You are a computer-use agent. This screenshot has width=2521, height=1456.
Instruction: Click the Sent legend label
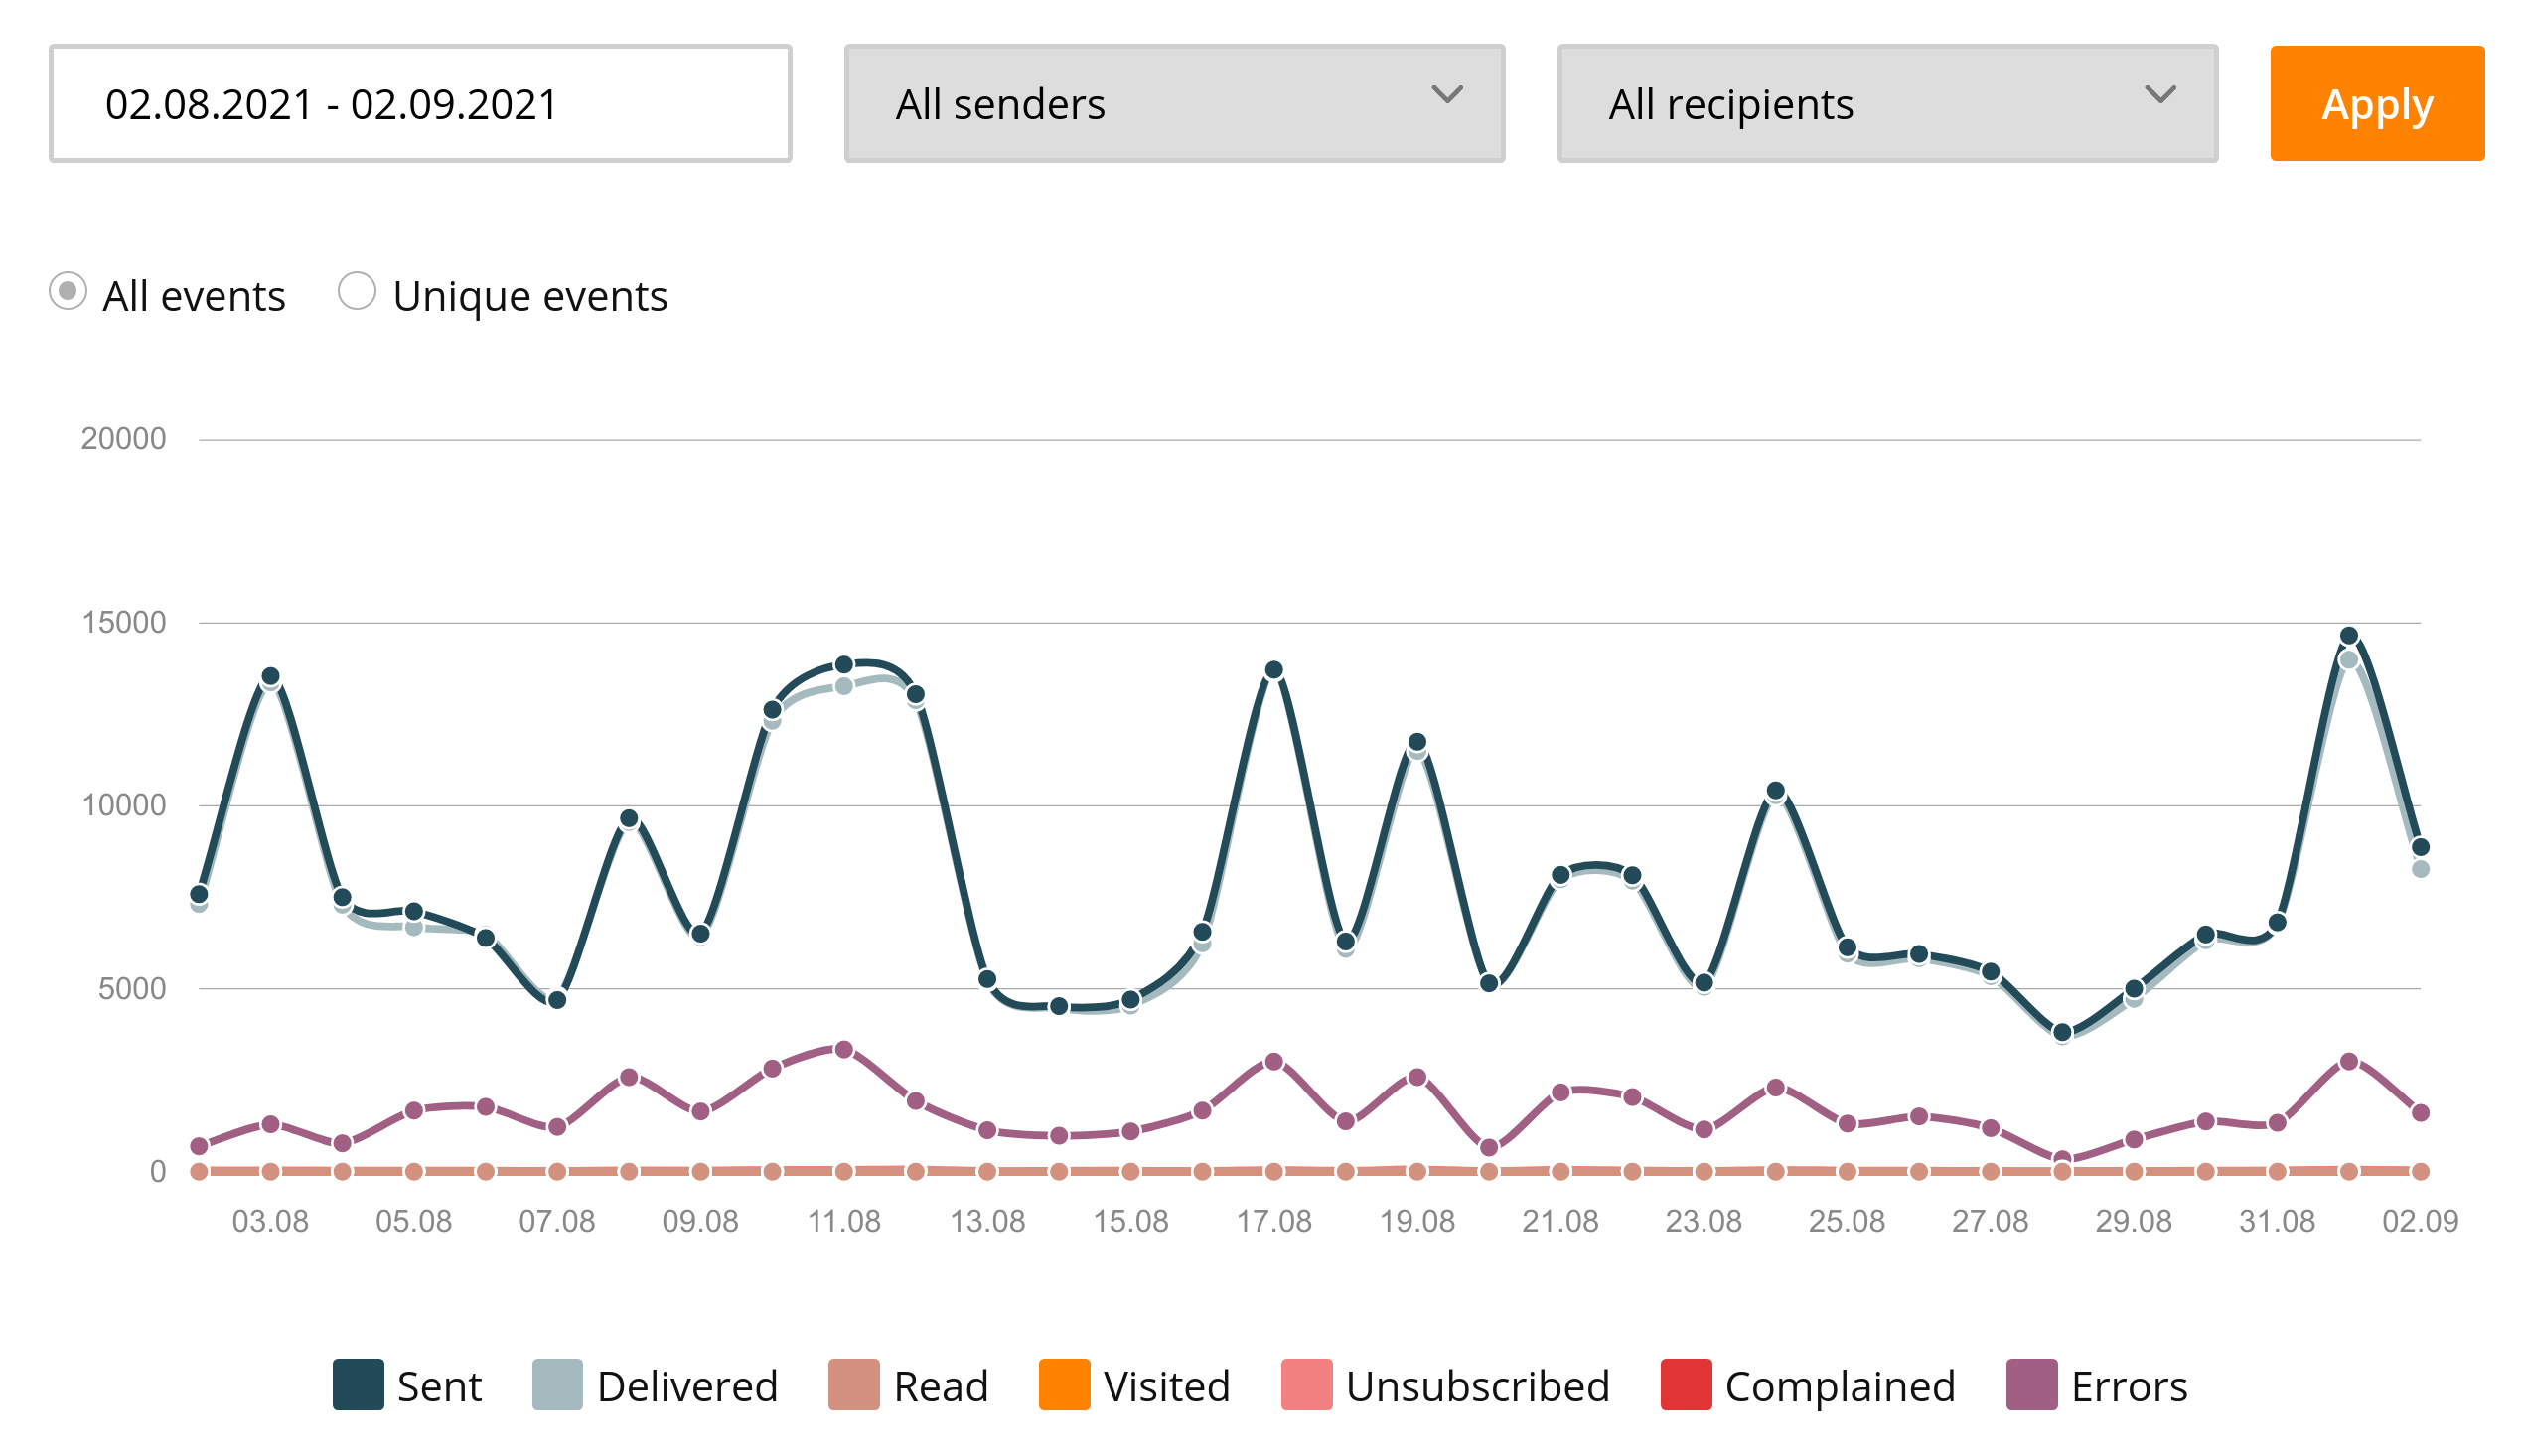tap(439, 1386)
